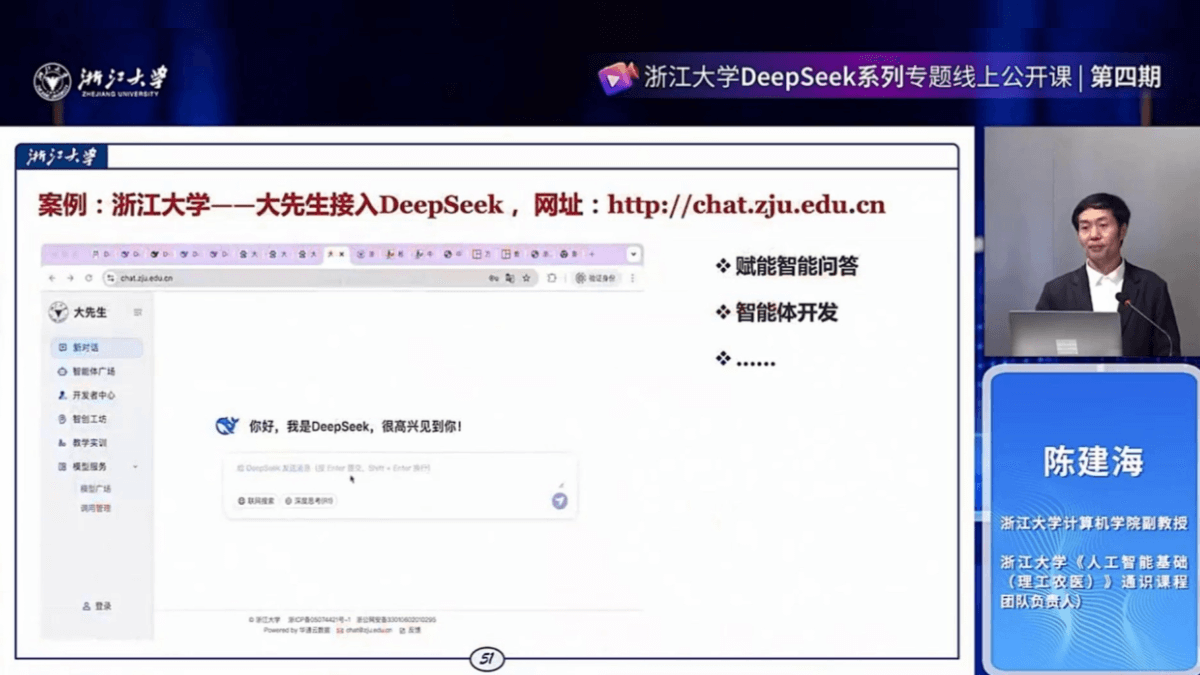Open a new browser tab with plus

[x=591, y=254]
